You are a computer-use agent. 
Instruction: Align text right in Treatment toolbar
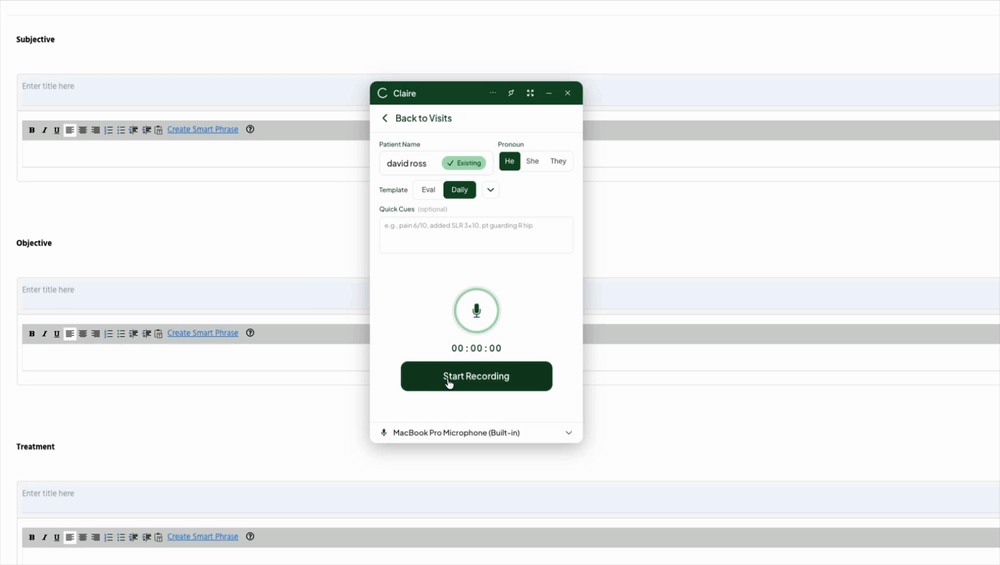click(96, 538)
